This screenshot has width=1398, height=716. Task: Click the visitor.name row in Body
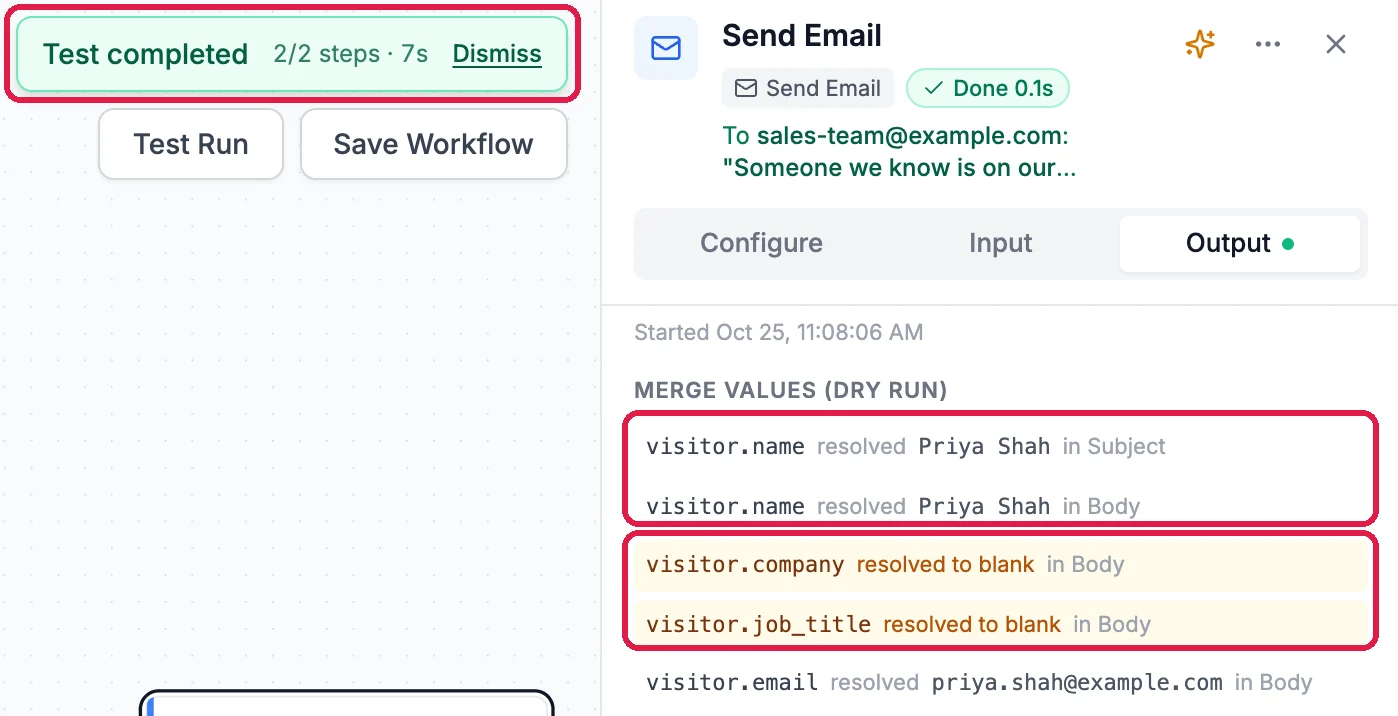point(1000,506)
